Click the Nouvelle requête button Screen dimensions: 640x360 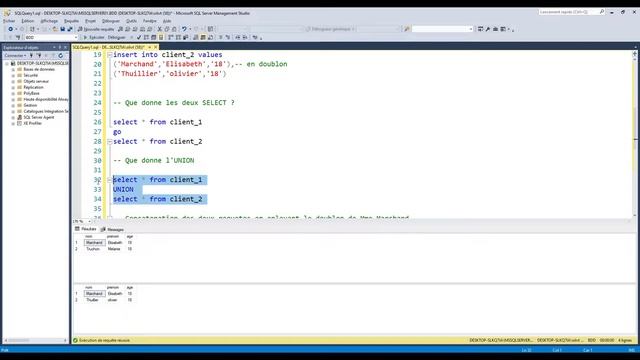point(96,29)
